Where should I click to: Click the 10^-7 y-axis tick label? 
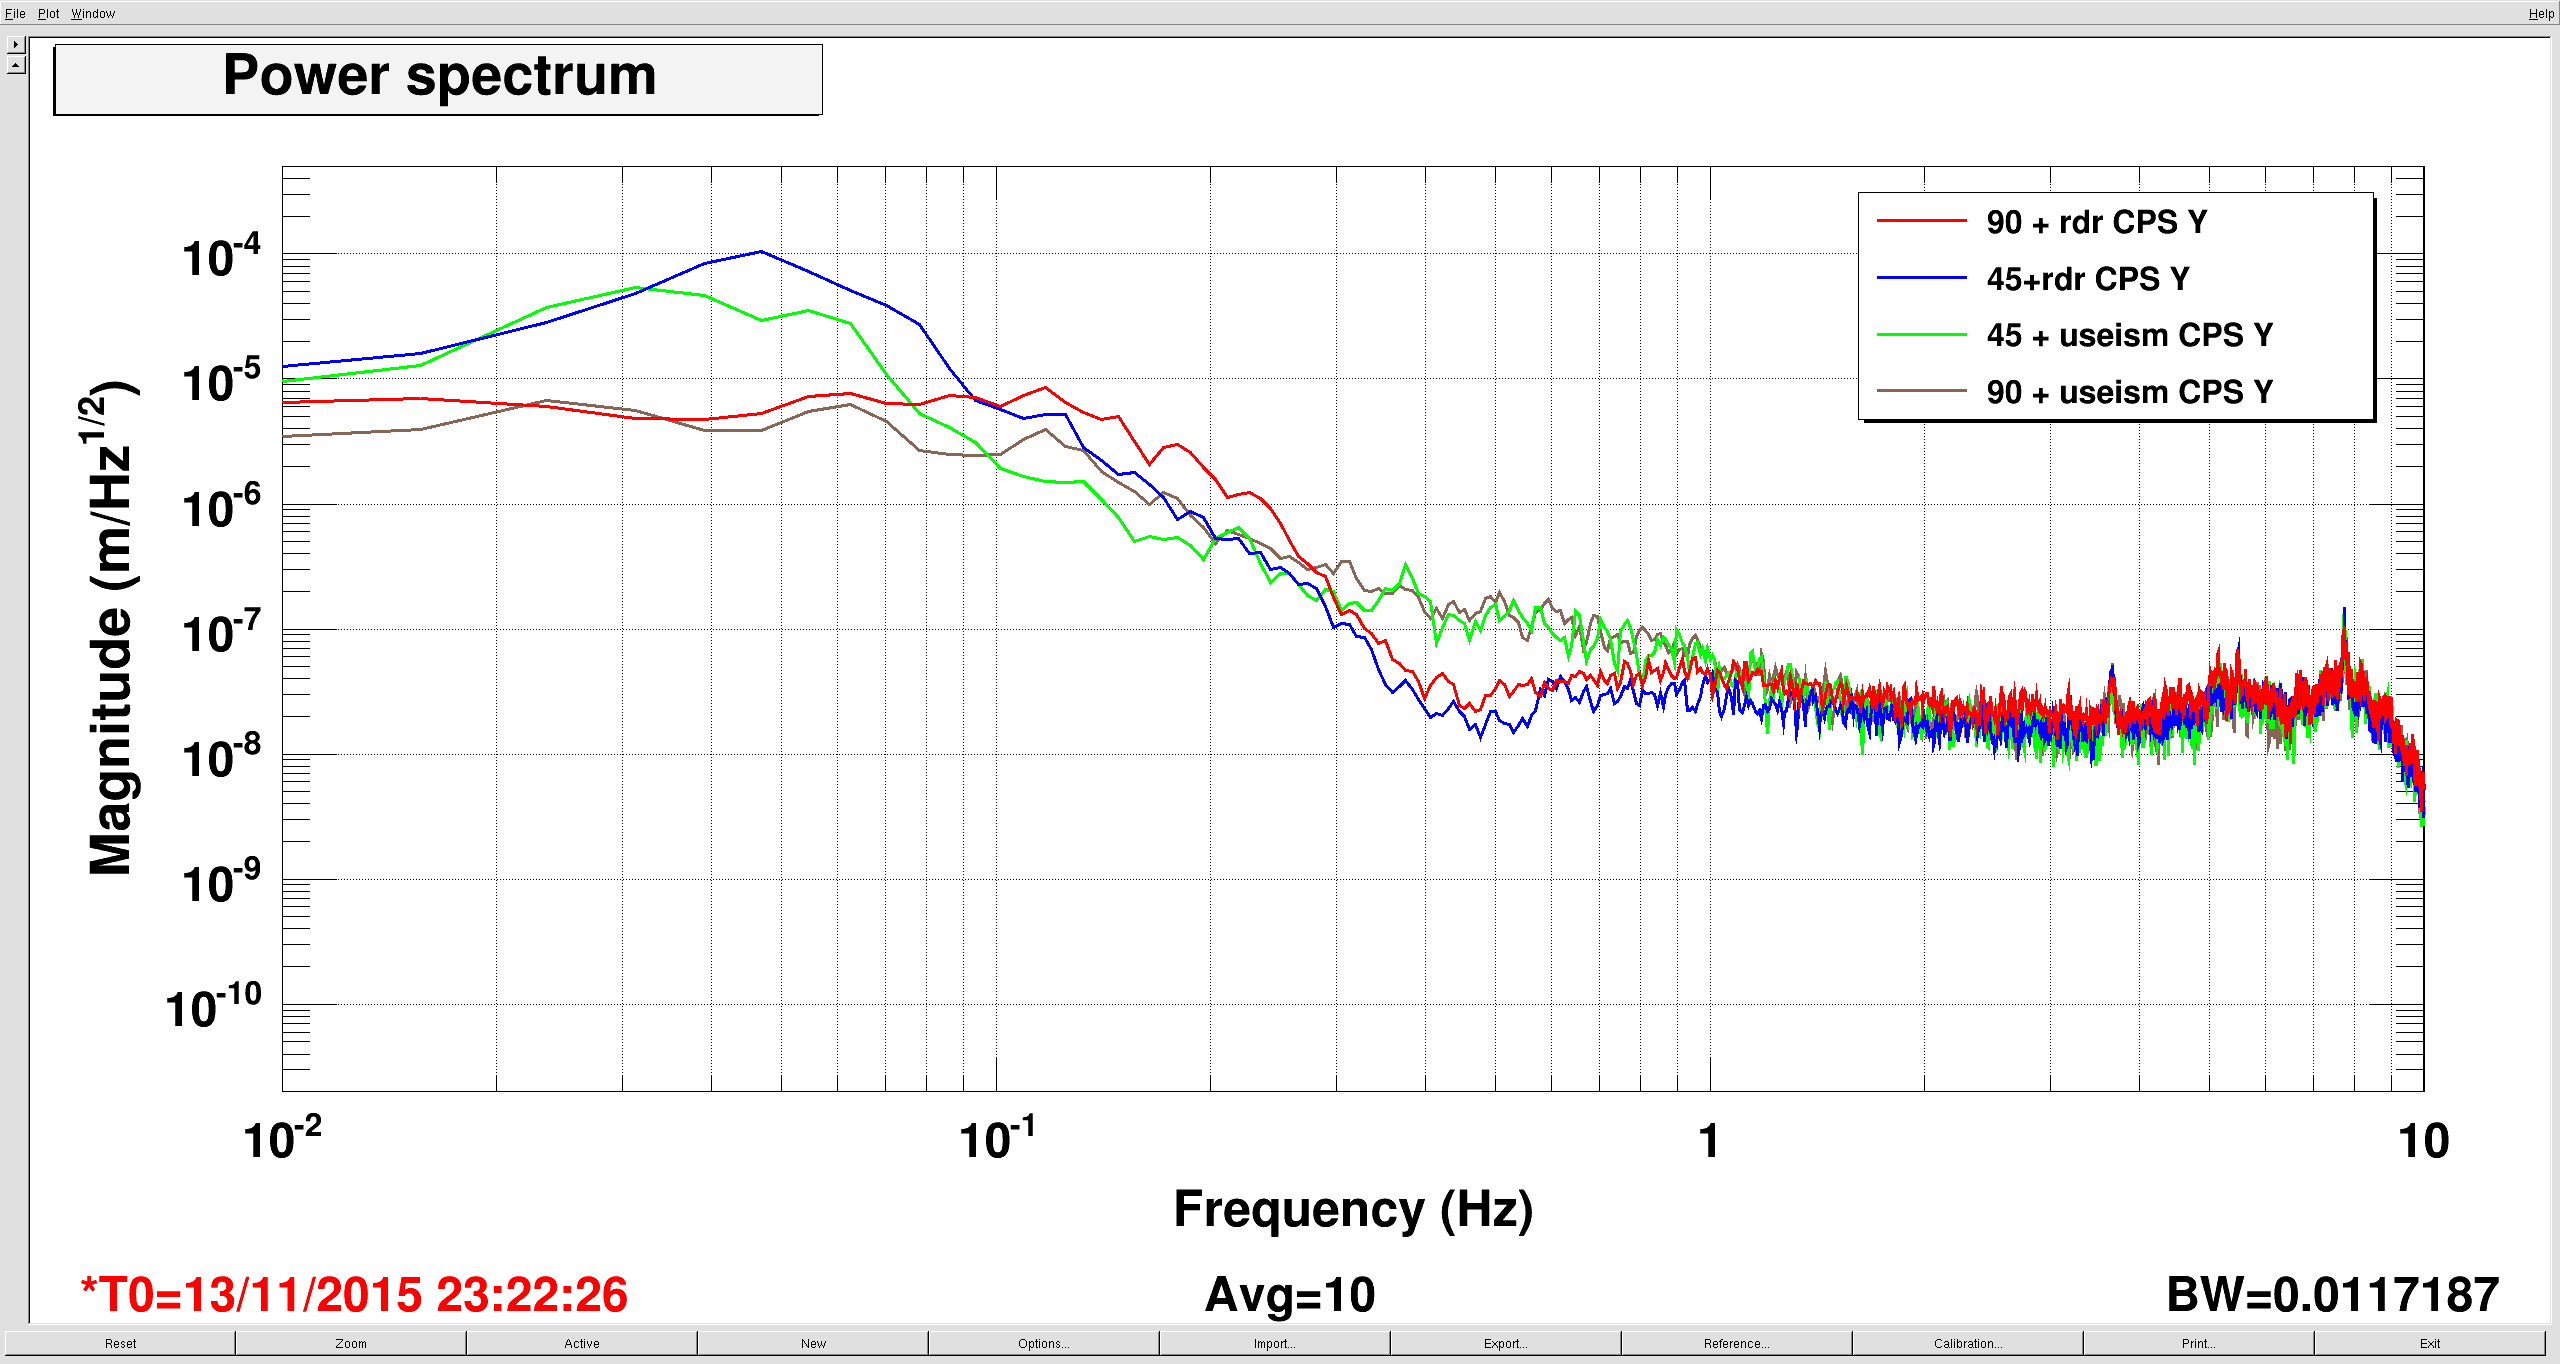tap(221, 632)
